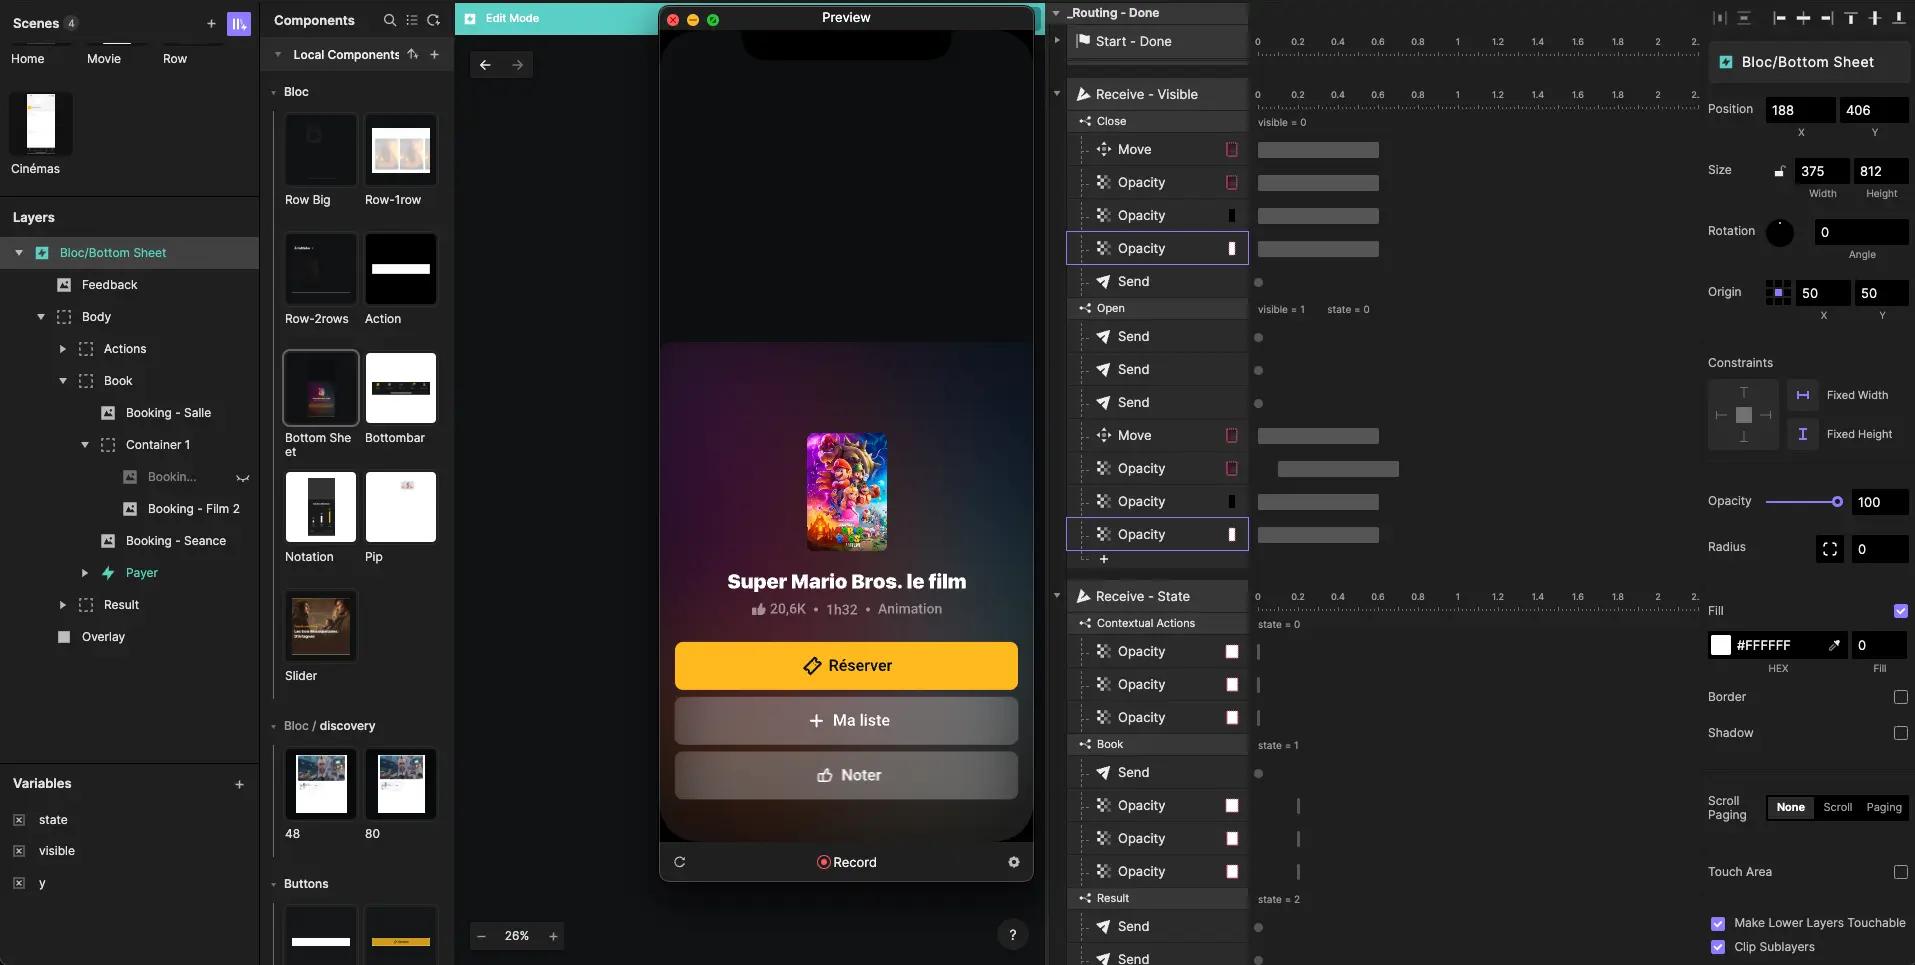Select the Paging option
This screenshot has height=965, width=1915.
[x=1884, y=807]
